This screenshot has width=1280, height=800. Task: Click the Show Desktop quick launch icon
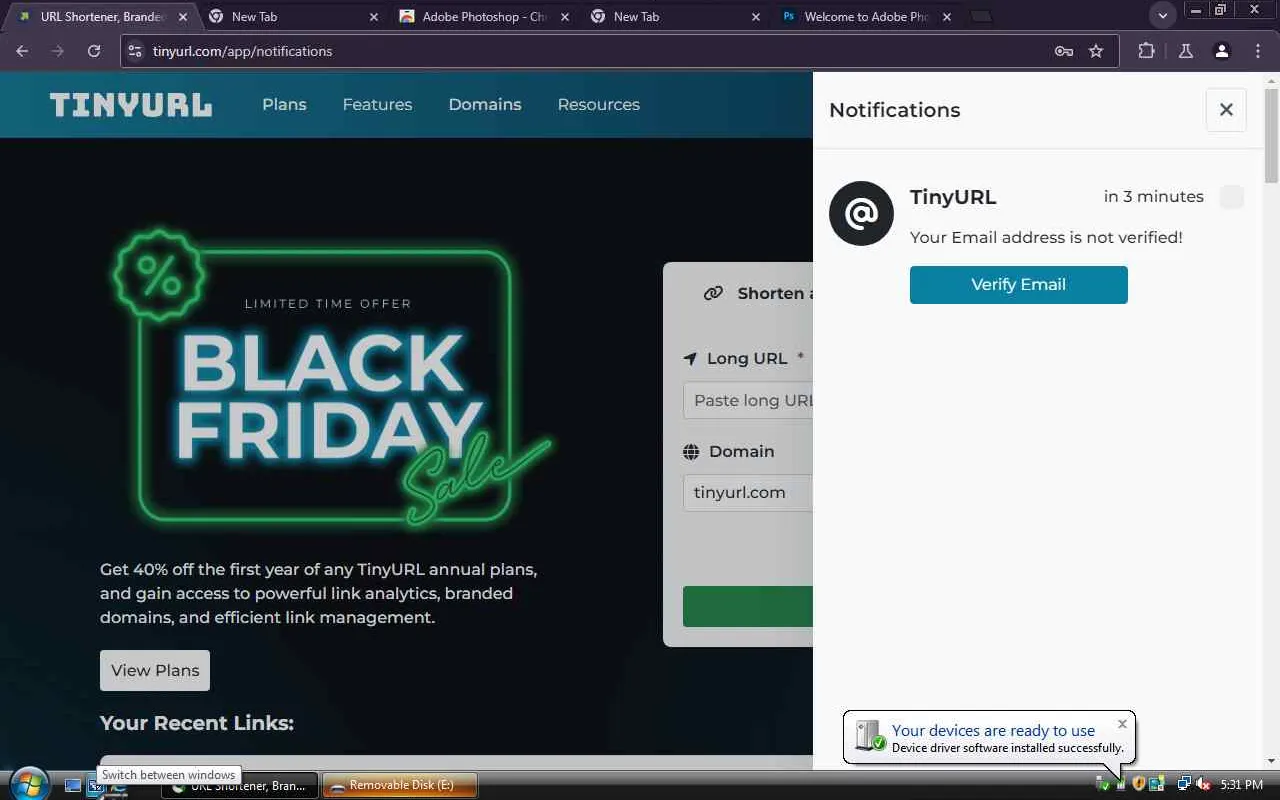click(x=73, y=786)
